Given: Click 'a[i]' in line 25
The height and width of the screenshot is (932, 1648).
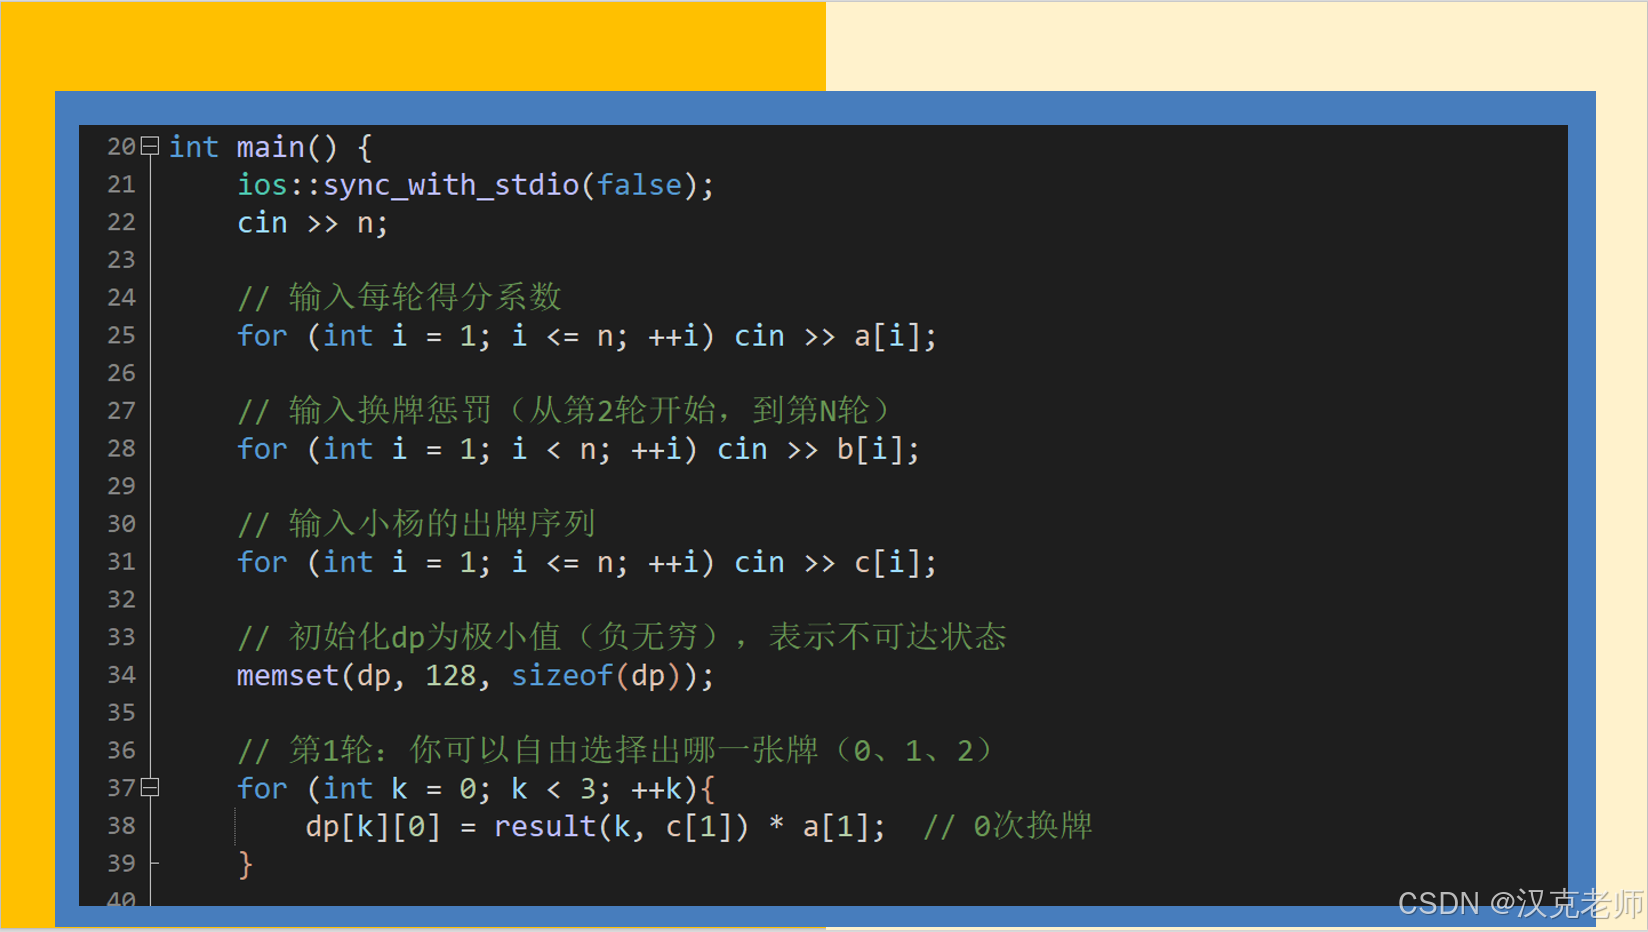Looking at the screenshot, I should click(x=887, y=336).
